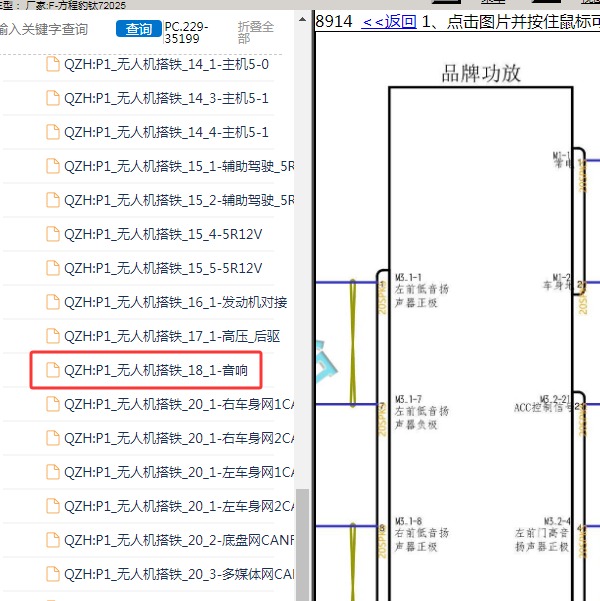
Task: Click file icon beside 20_1-右车身网2CA
Action: 53,438
